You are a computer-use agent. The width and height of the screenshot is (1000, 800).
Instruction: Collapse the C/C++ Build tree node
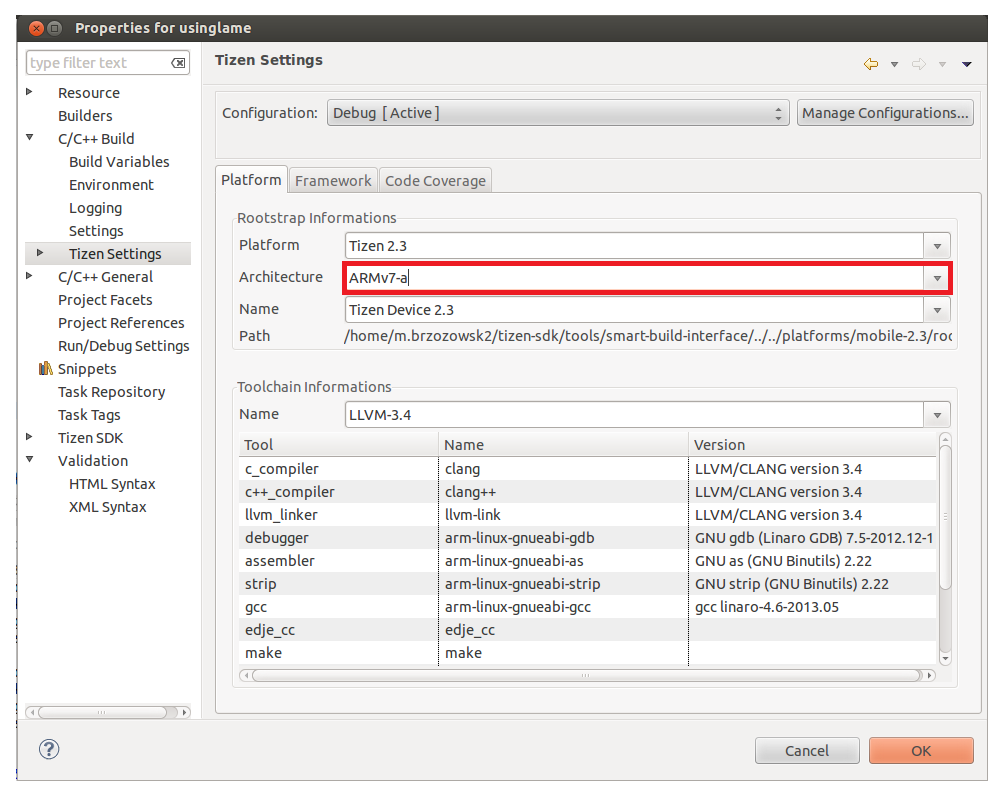[x=30, y=138]
